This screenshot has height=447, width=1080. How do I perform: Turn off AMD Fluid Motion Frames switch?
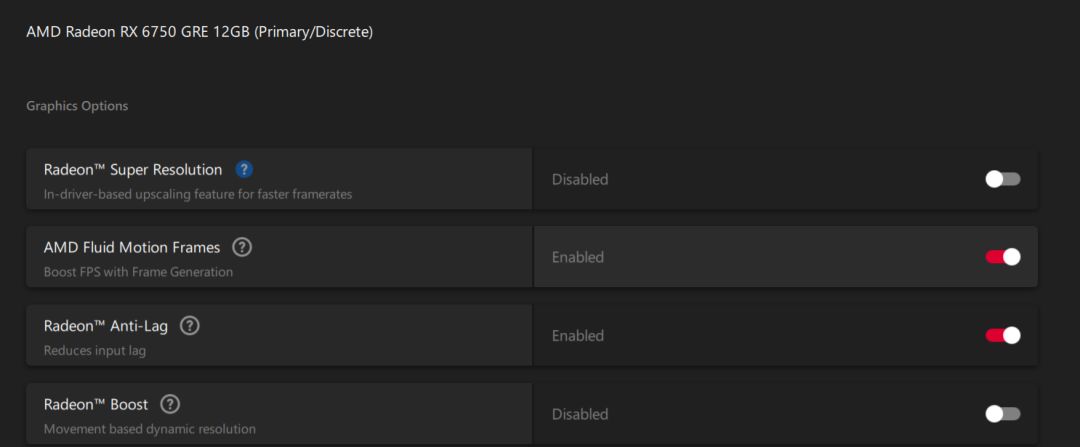(1003, 257)
